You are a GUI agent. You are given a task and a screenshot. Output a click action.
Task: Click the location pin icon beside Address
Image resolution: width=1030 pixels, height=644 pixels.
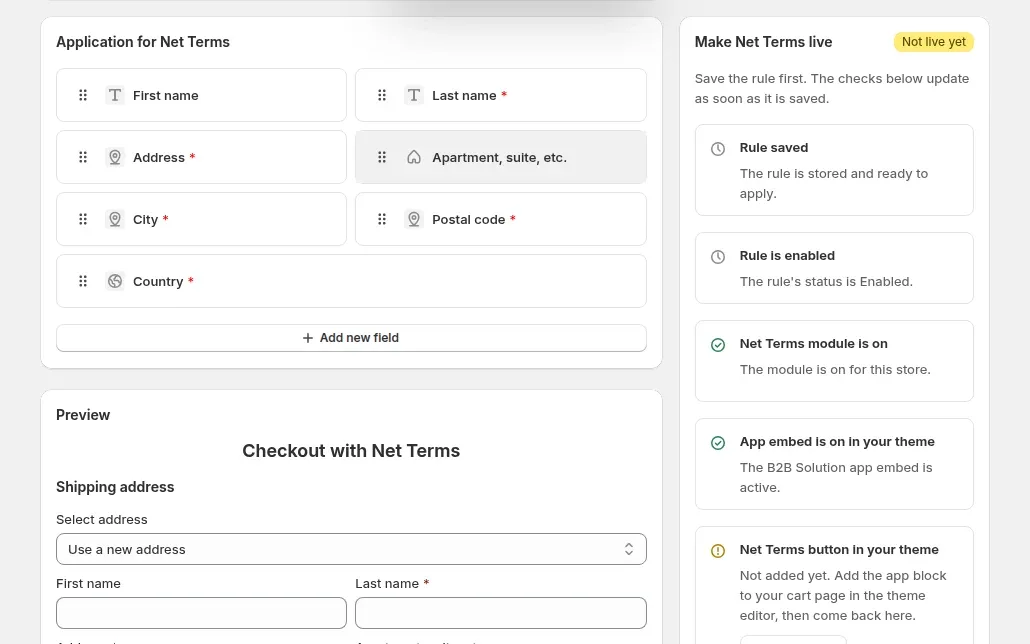(x=115, y=157)
